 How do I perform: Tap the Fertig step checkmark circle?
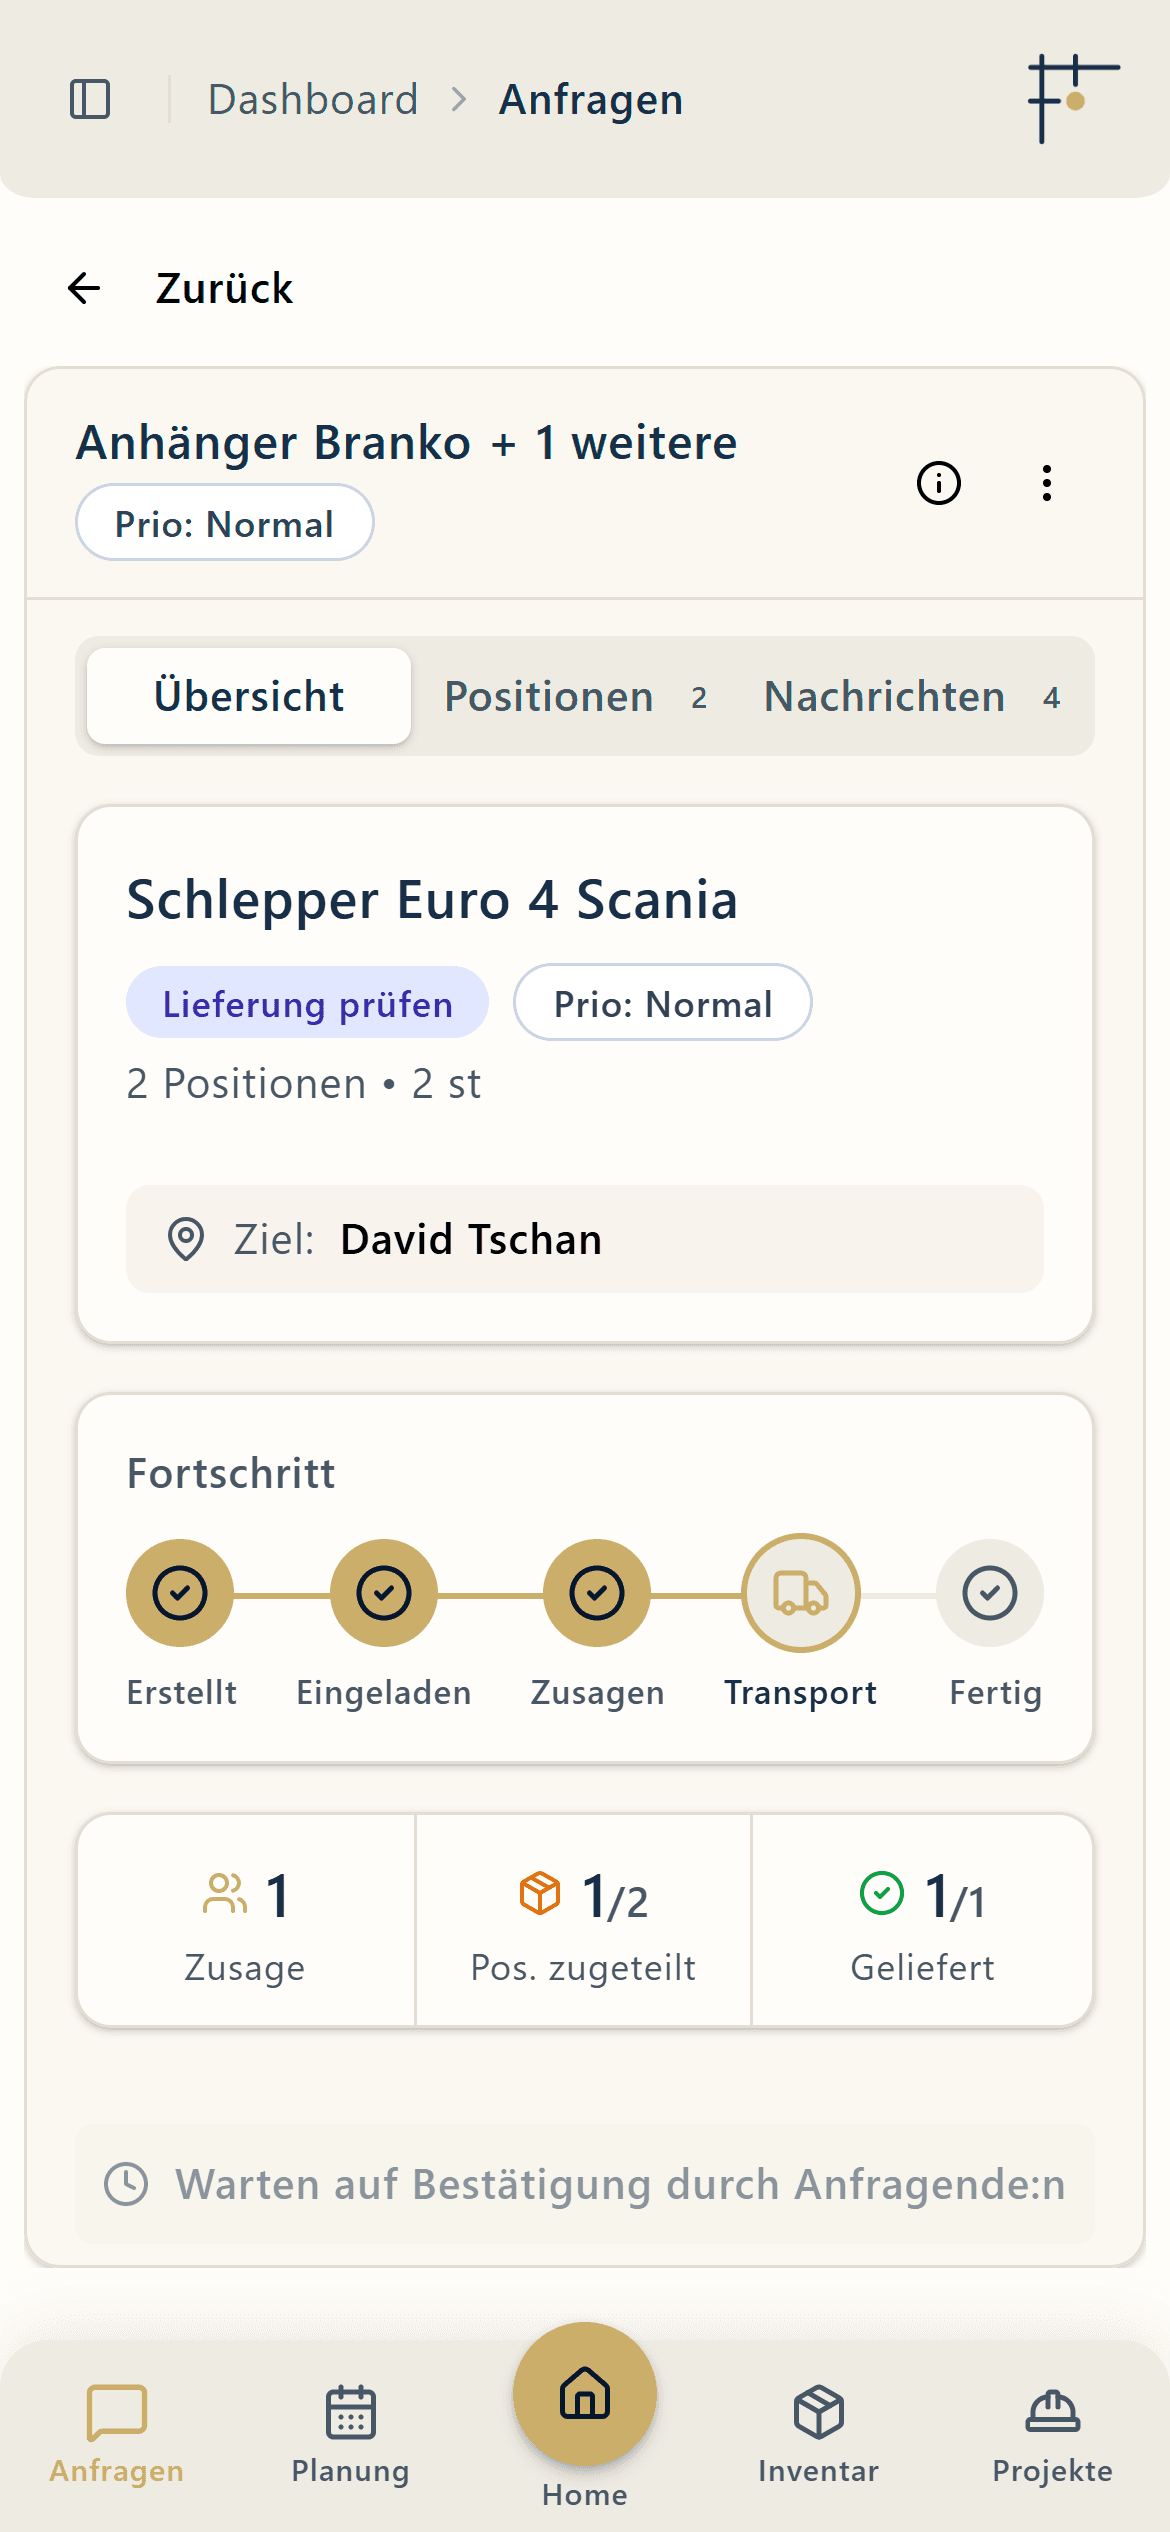tap(990, 1592)
